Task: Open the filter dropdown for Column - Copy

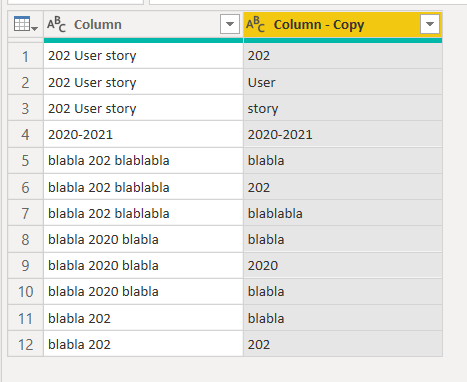Action: click(x=430, y=24)
